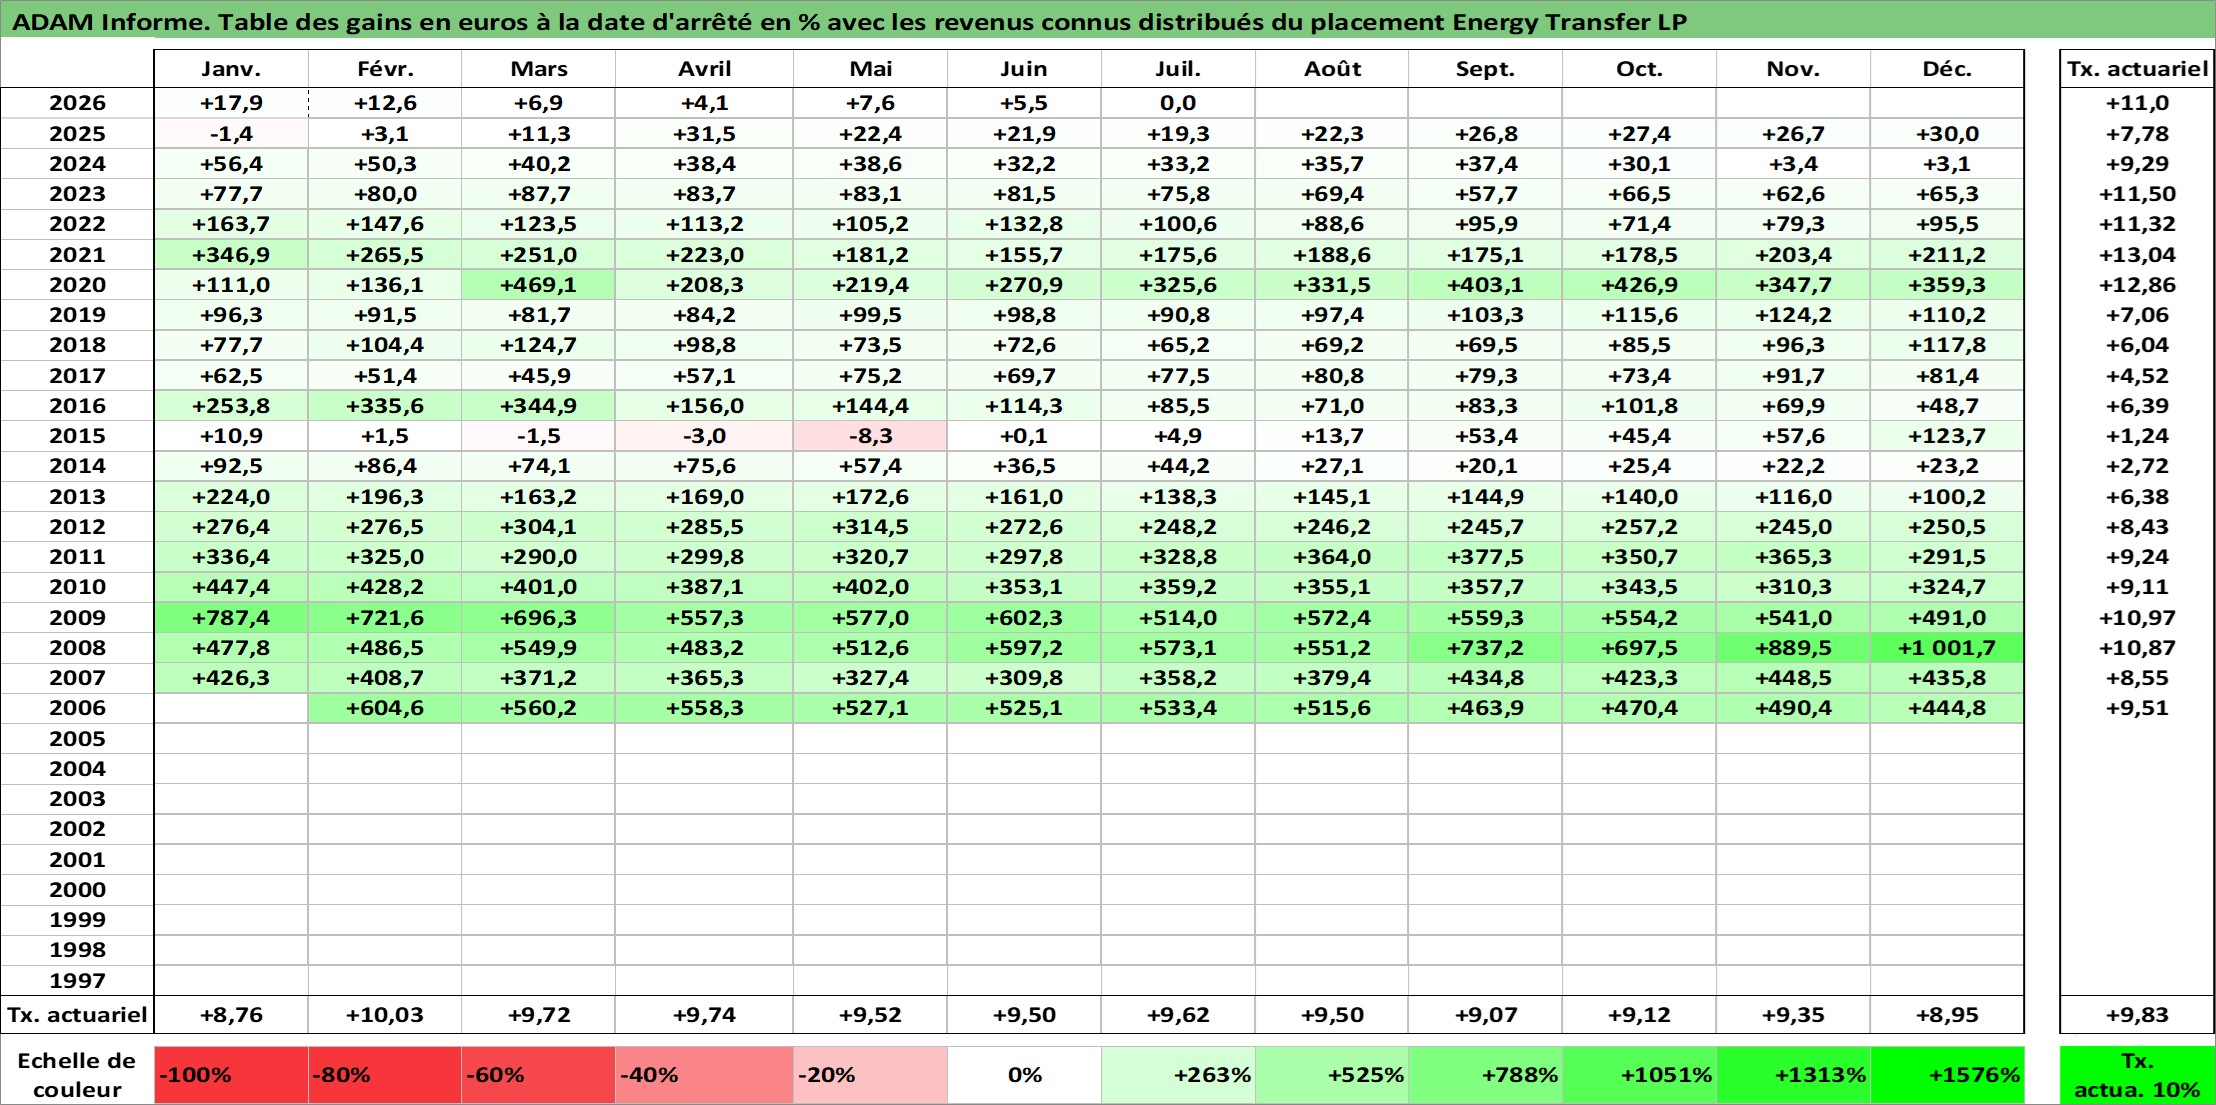
Task: Click the 1997 row label
Action: [77, 981]
